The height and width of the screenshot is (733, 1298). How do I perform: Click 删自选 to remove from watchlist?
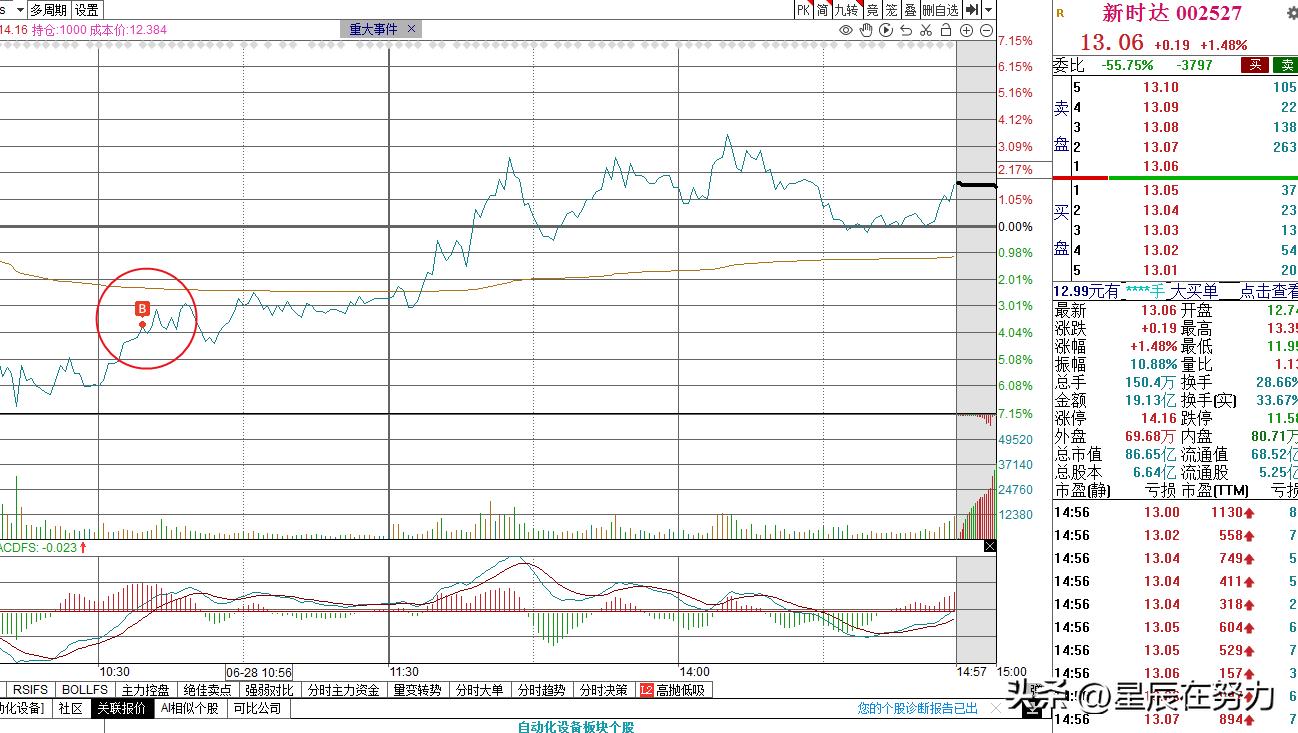940,10
